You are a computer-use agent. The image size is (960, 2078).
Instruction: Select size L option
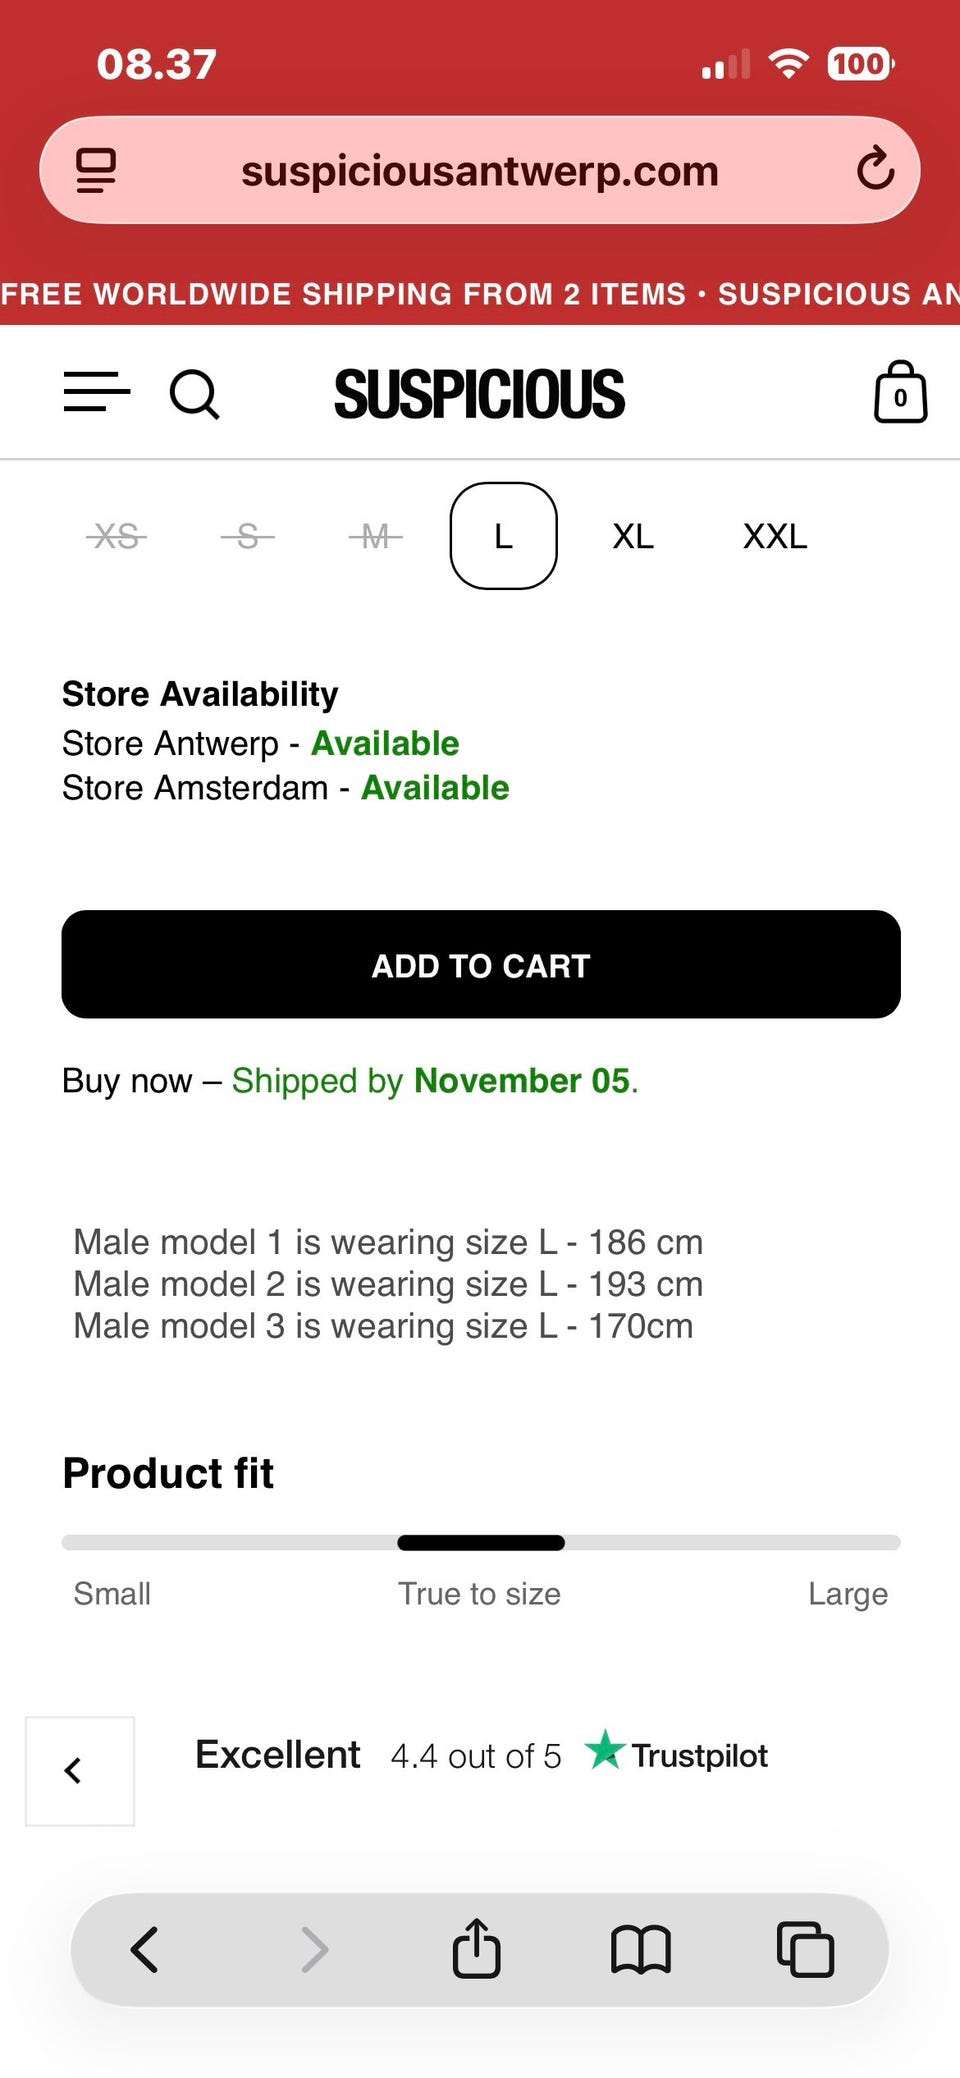tap(503, 537)
